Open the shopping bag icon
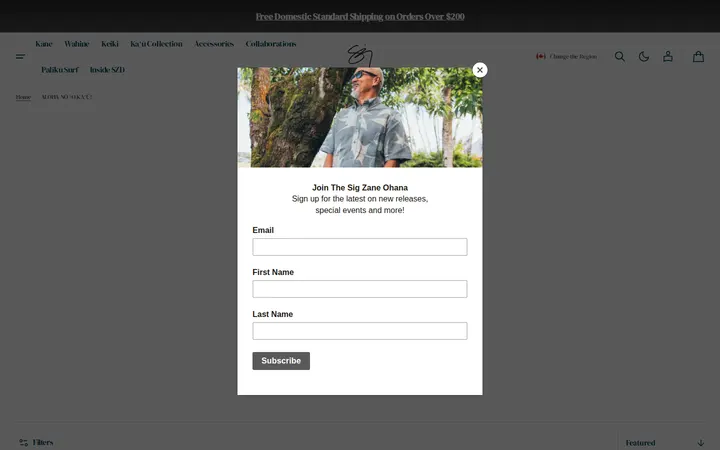 point(698,56)
